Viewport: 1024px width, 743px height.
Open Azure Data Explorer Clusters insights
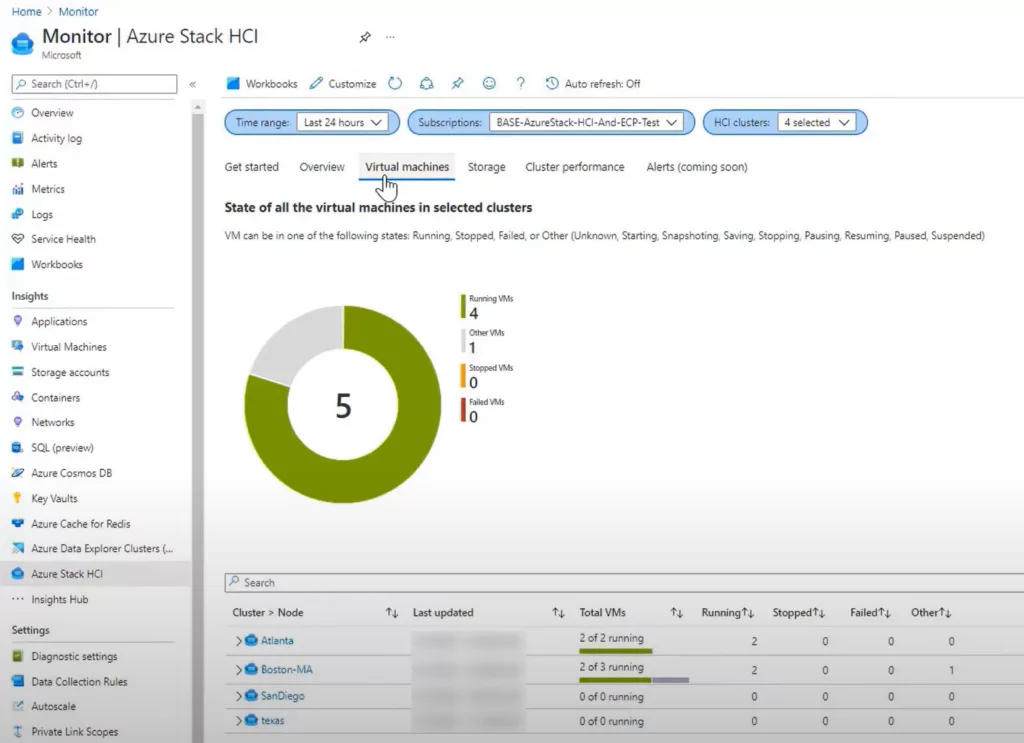point(102,549)
